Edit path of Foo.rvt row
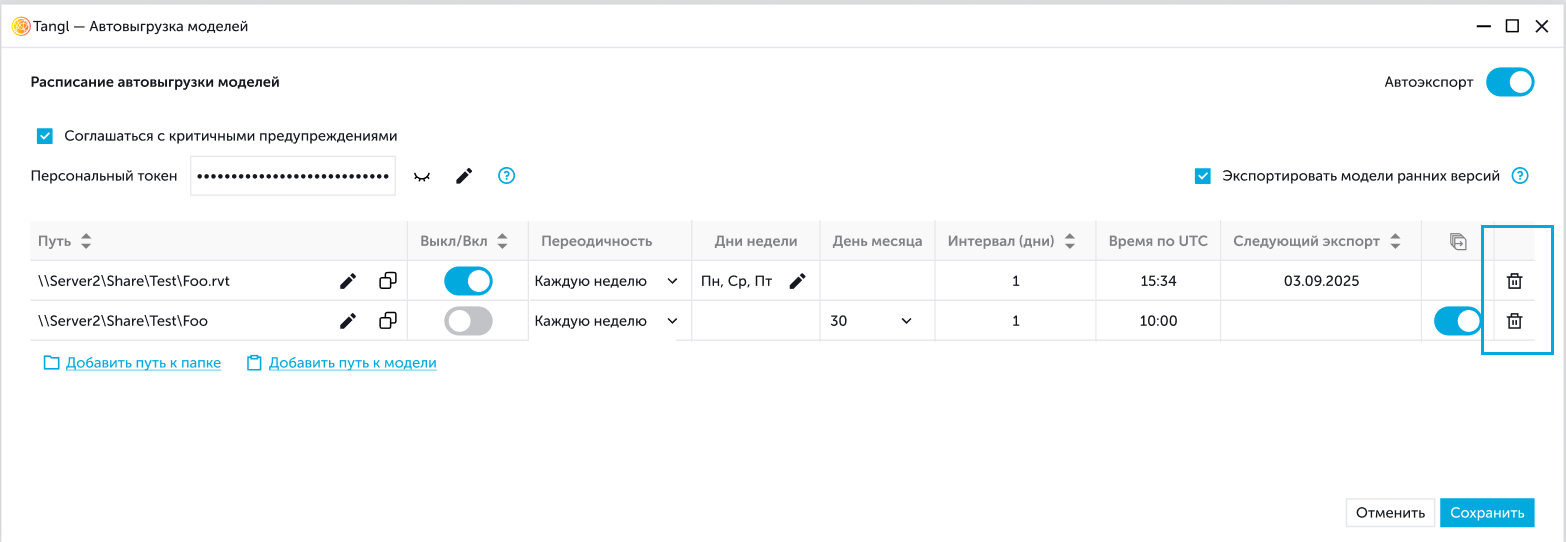The image size is (1566, 542). click(x=348, y=282)
